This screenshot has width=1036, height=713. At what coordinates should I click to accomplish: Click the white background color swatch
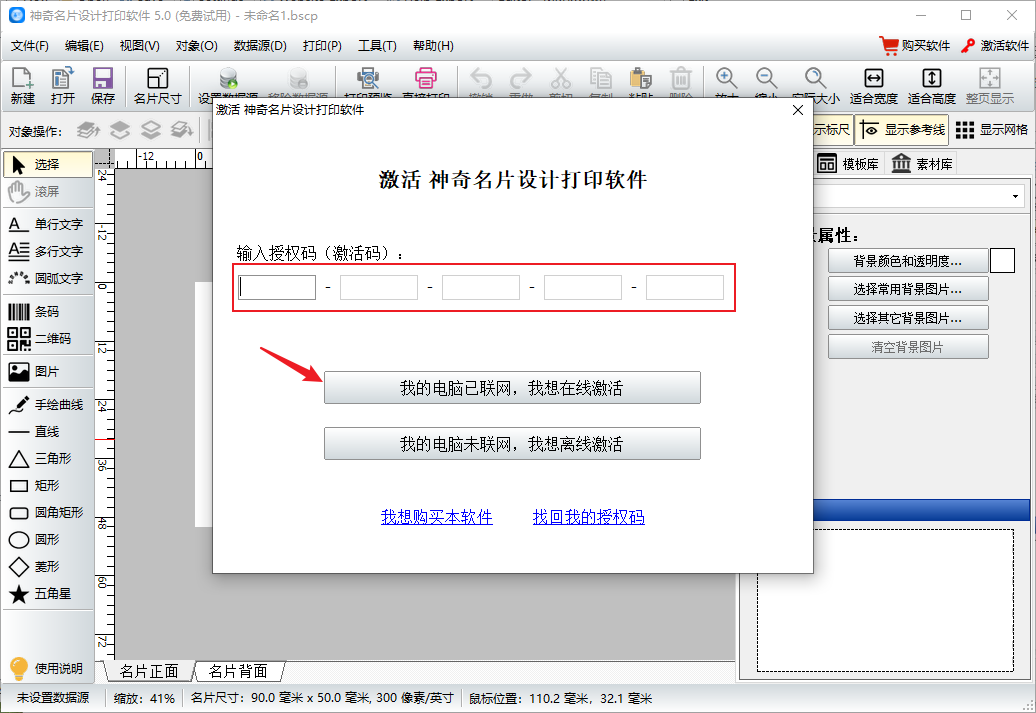click(x=1002, y=261)
